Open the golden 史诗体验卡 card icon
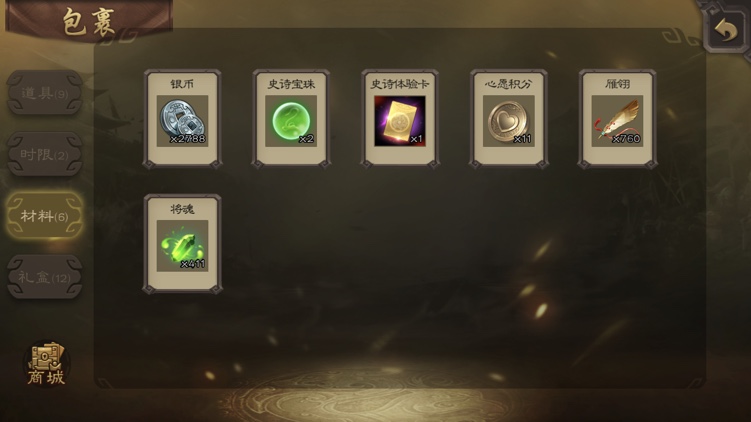The image size is (751, 422). point(400,121)
